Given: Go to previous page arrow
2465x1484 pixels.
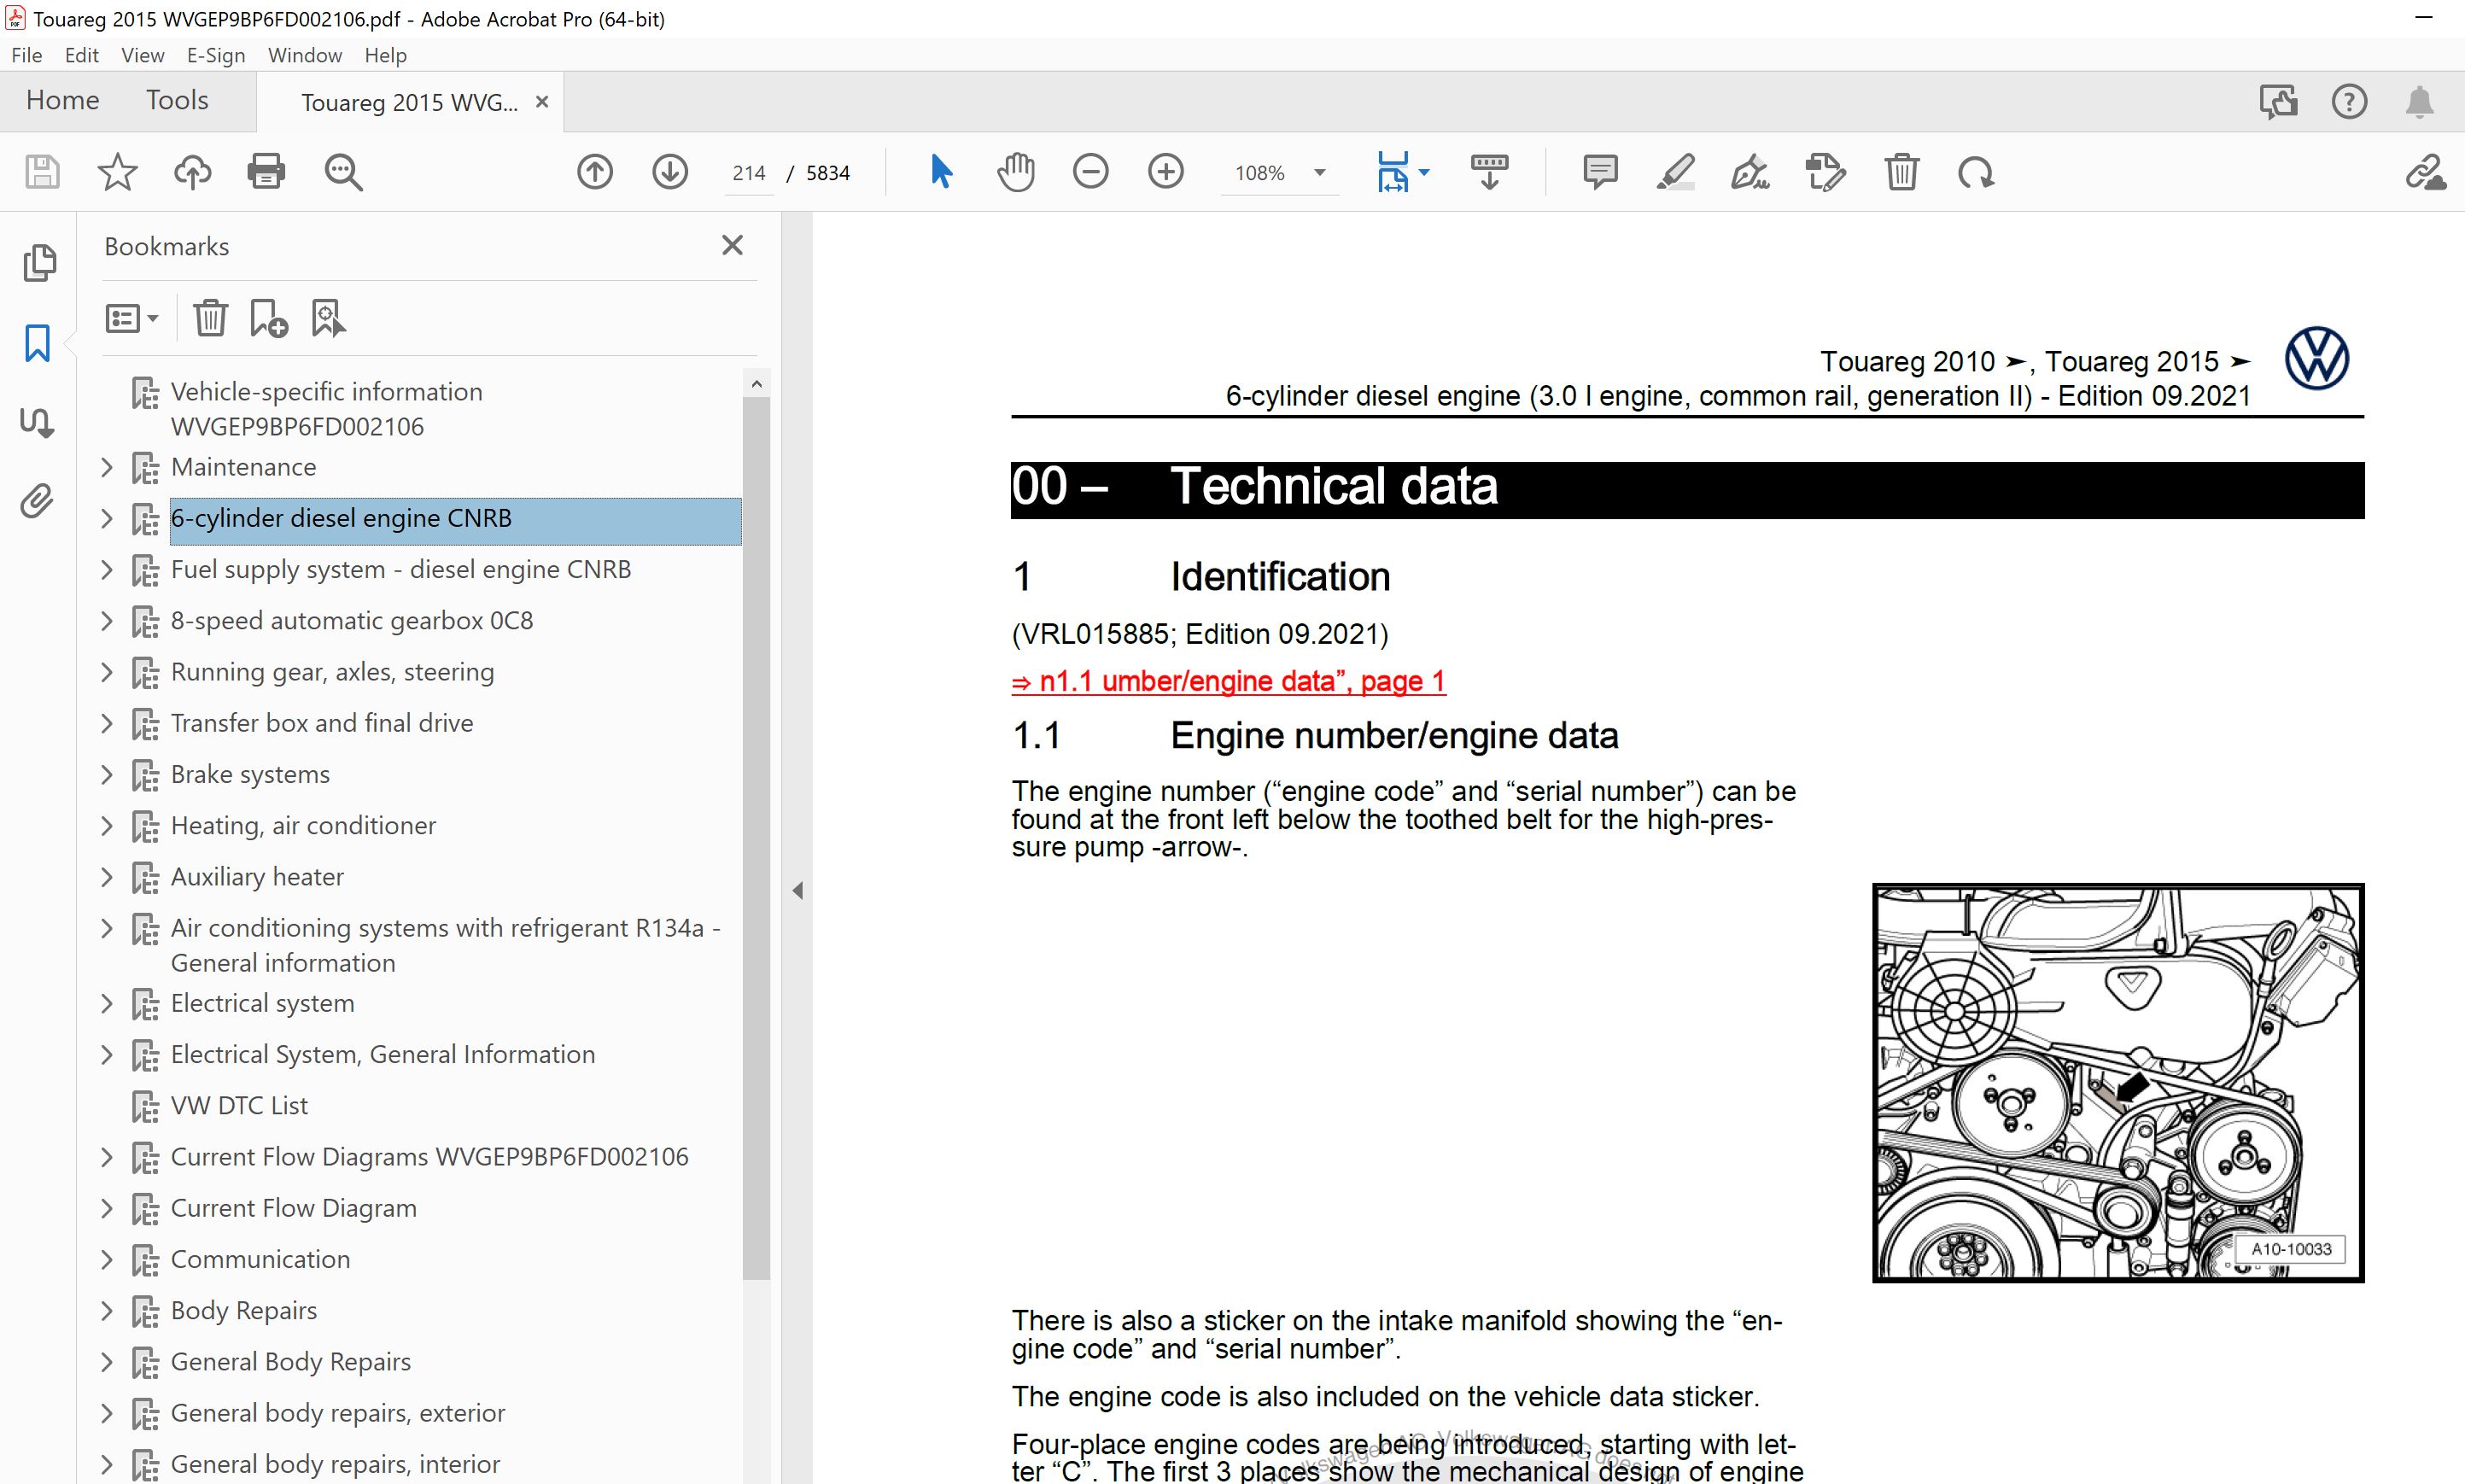Looking at the screenshot, I should click(x=595, y=172).
